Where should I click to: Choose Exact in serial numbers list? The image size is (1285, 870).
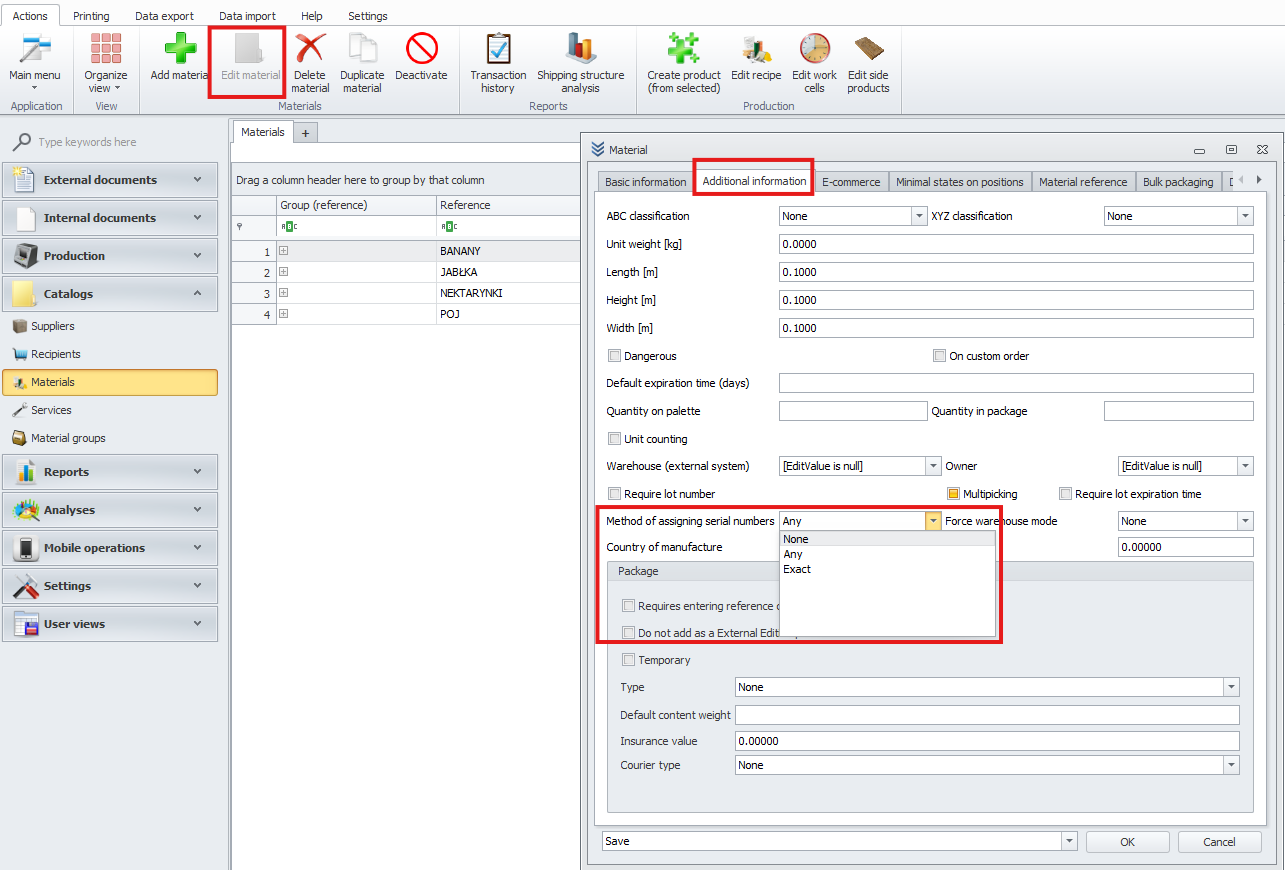point(887,569)
